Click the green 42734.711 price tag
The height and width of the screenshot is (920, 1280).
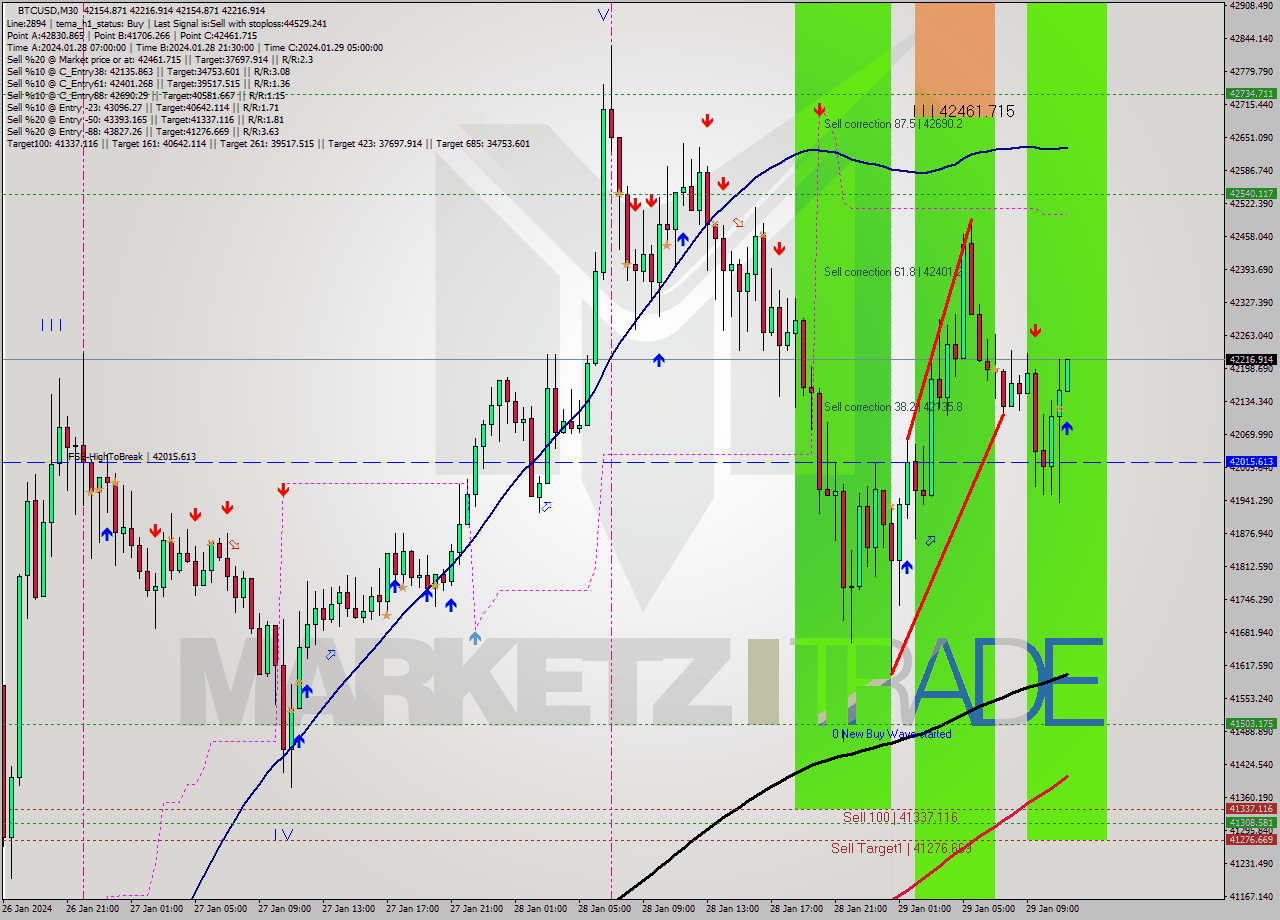point(1251,93)
